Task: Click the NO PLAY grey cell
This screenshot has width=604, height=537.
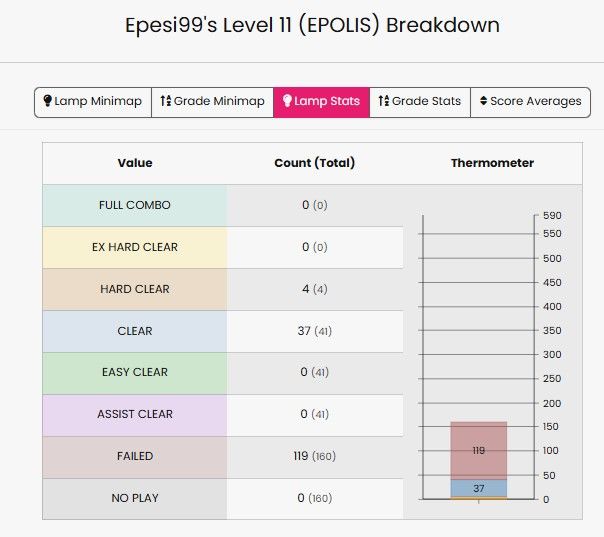Action: click(135, 498)
